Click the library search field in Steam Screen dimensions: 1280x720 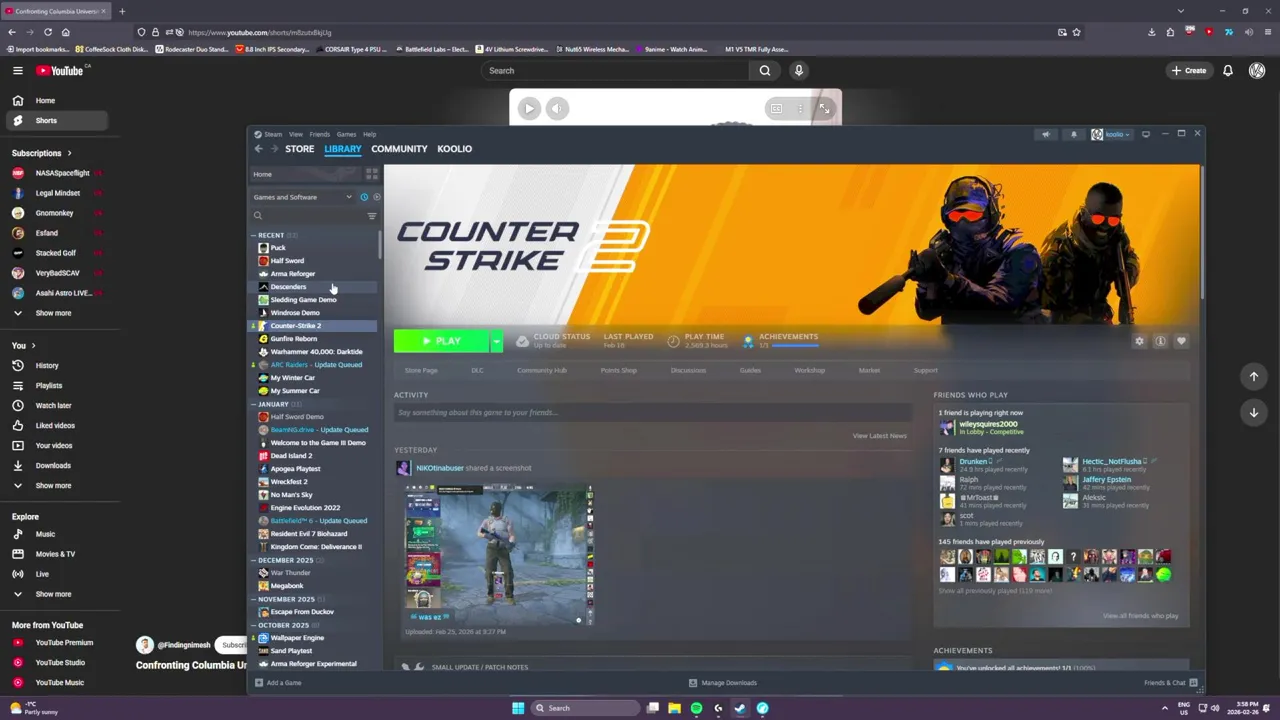coord(310,216)
